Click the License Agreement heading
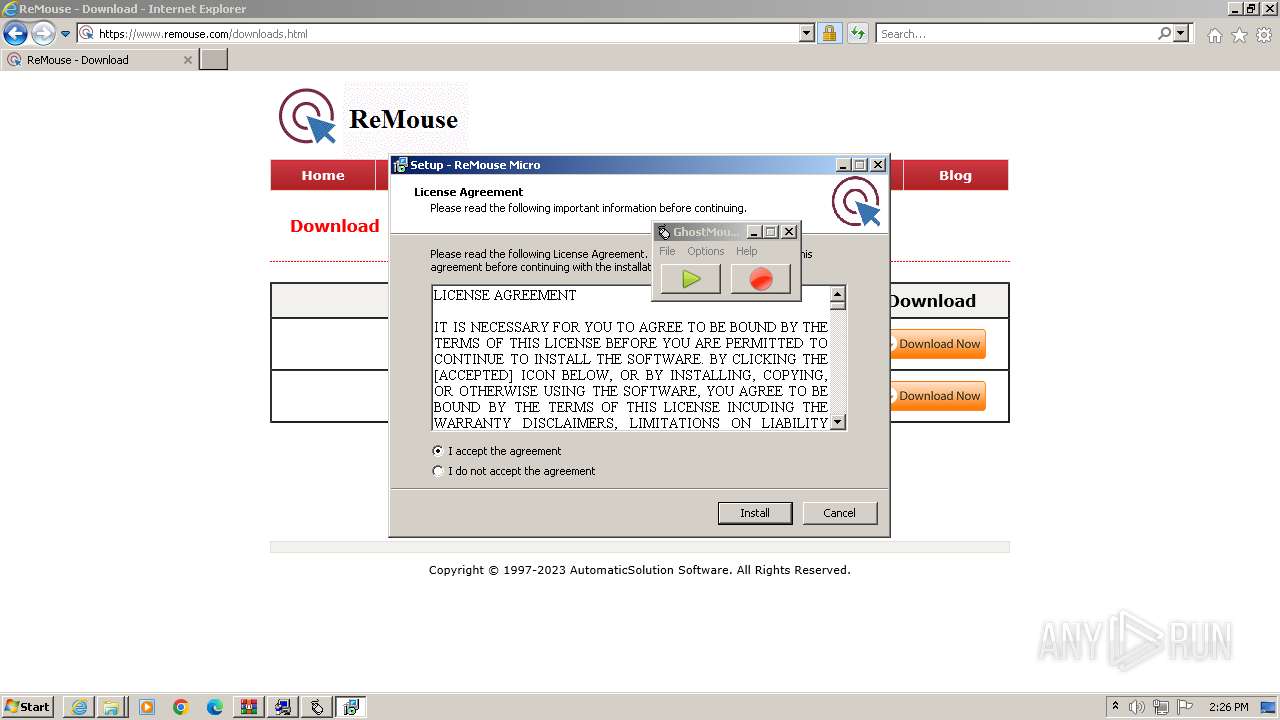The height and width of the screenshot is (720, 1280). point(468,192)
